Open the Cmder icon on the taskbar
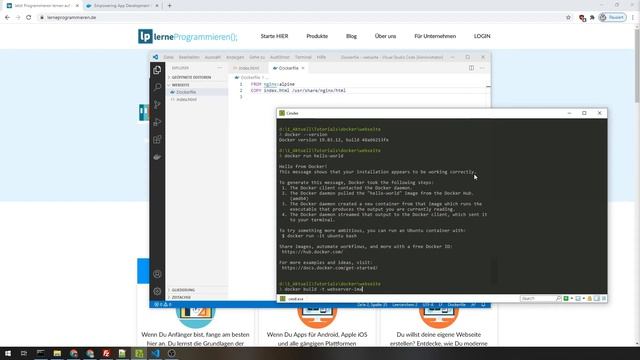The image size is (640, 360). pyautogui.click(x=139, y=353)
